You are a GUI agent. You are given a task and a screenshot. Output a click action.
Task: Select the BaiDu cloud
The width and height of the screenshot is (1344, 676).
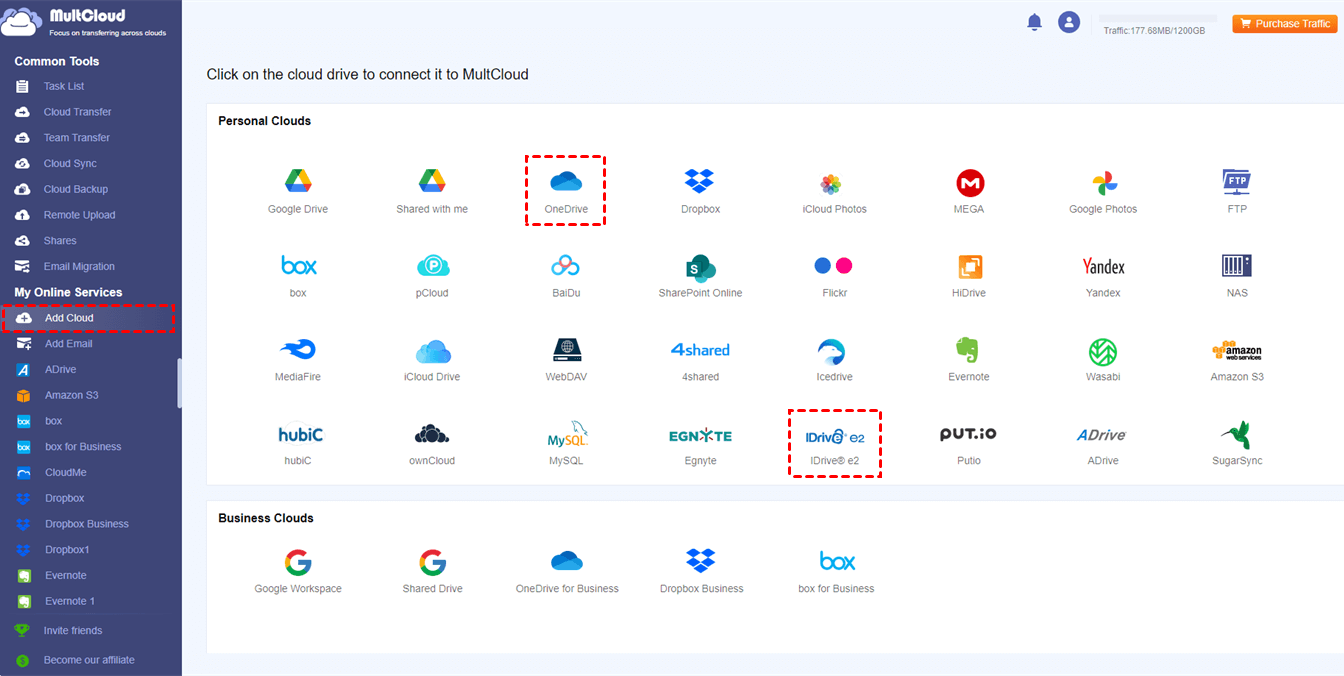point(566,275)
